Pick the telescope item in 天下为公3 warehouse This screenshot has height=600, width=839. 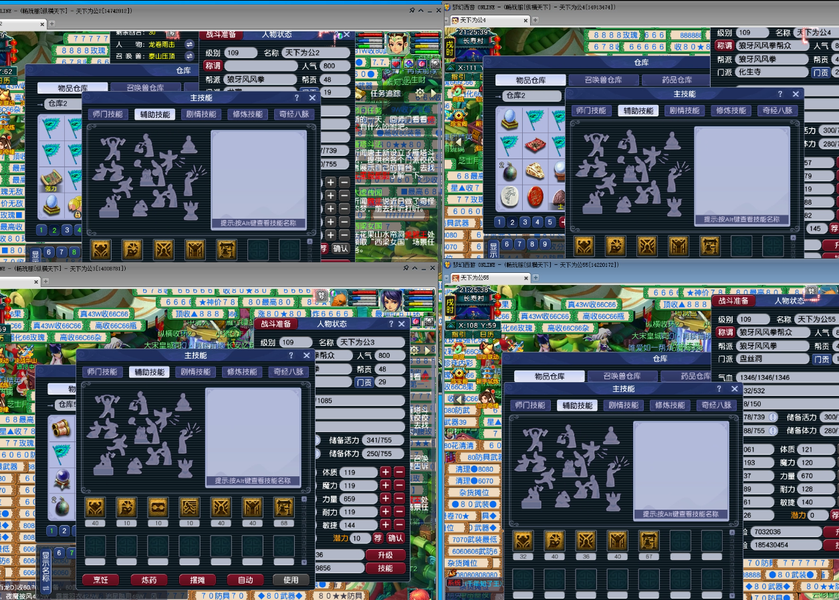coord(61,428)
